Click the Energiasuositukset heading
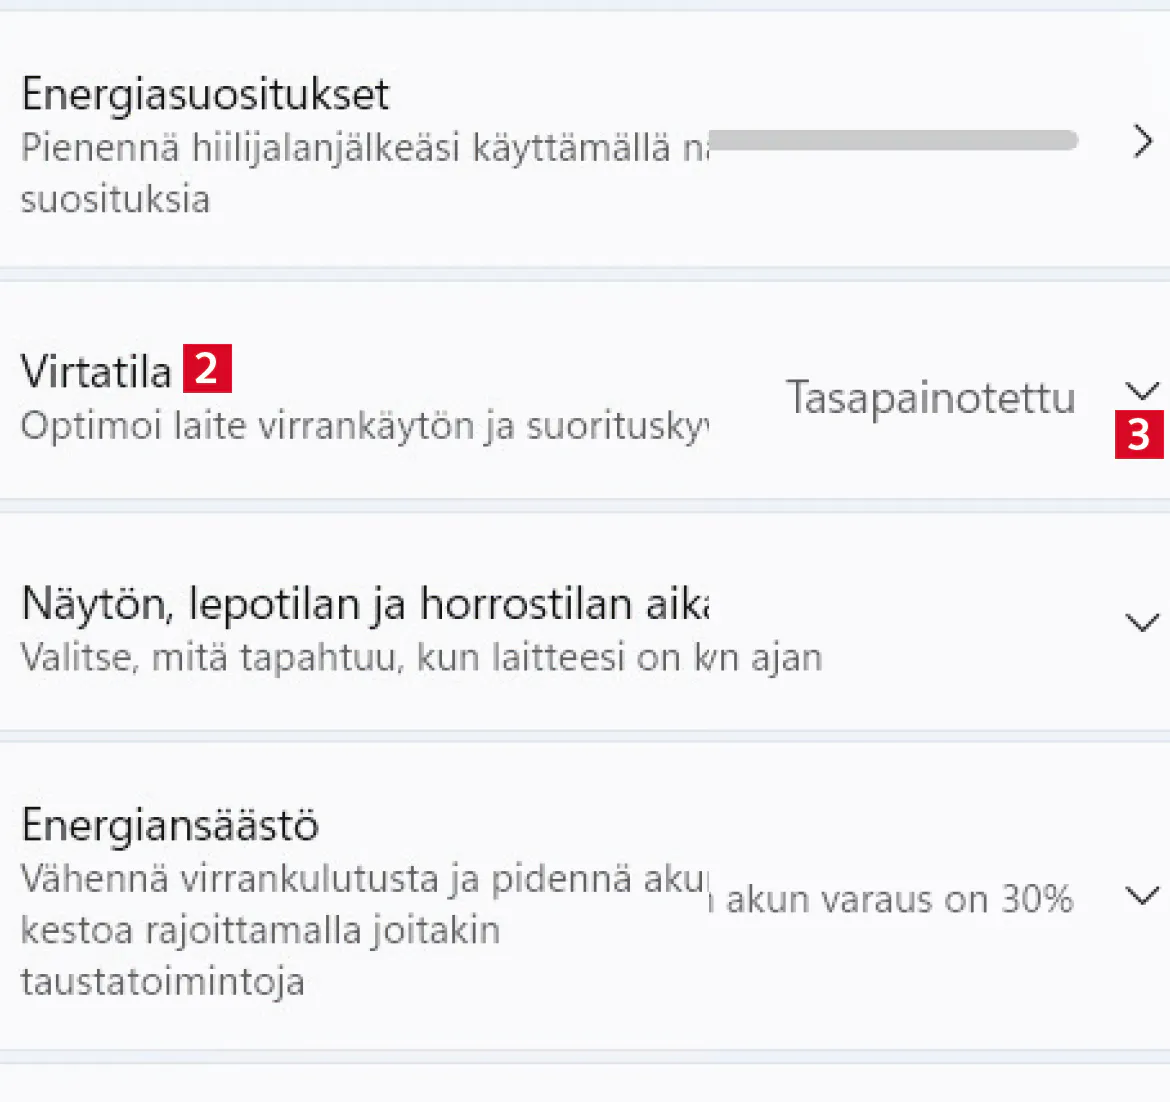 (205, 94)
